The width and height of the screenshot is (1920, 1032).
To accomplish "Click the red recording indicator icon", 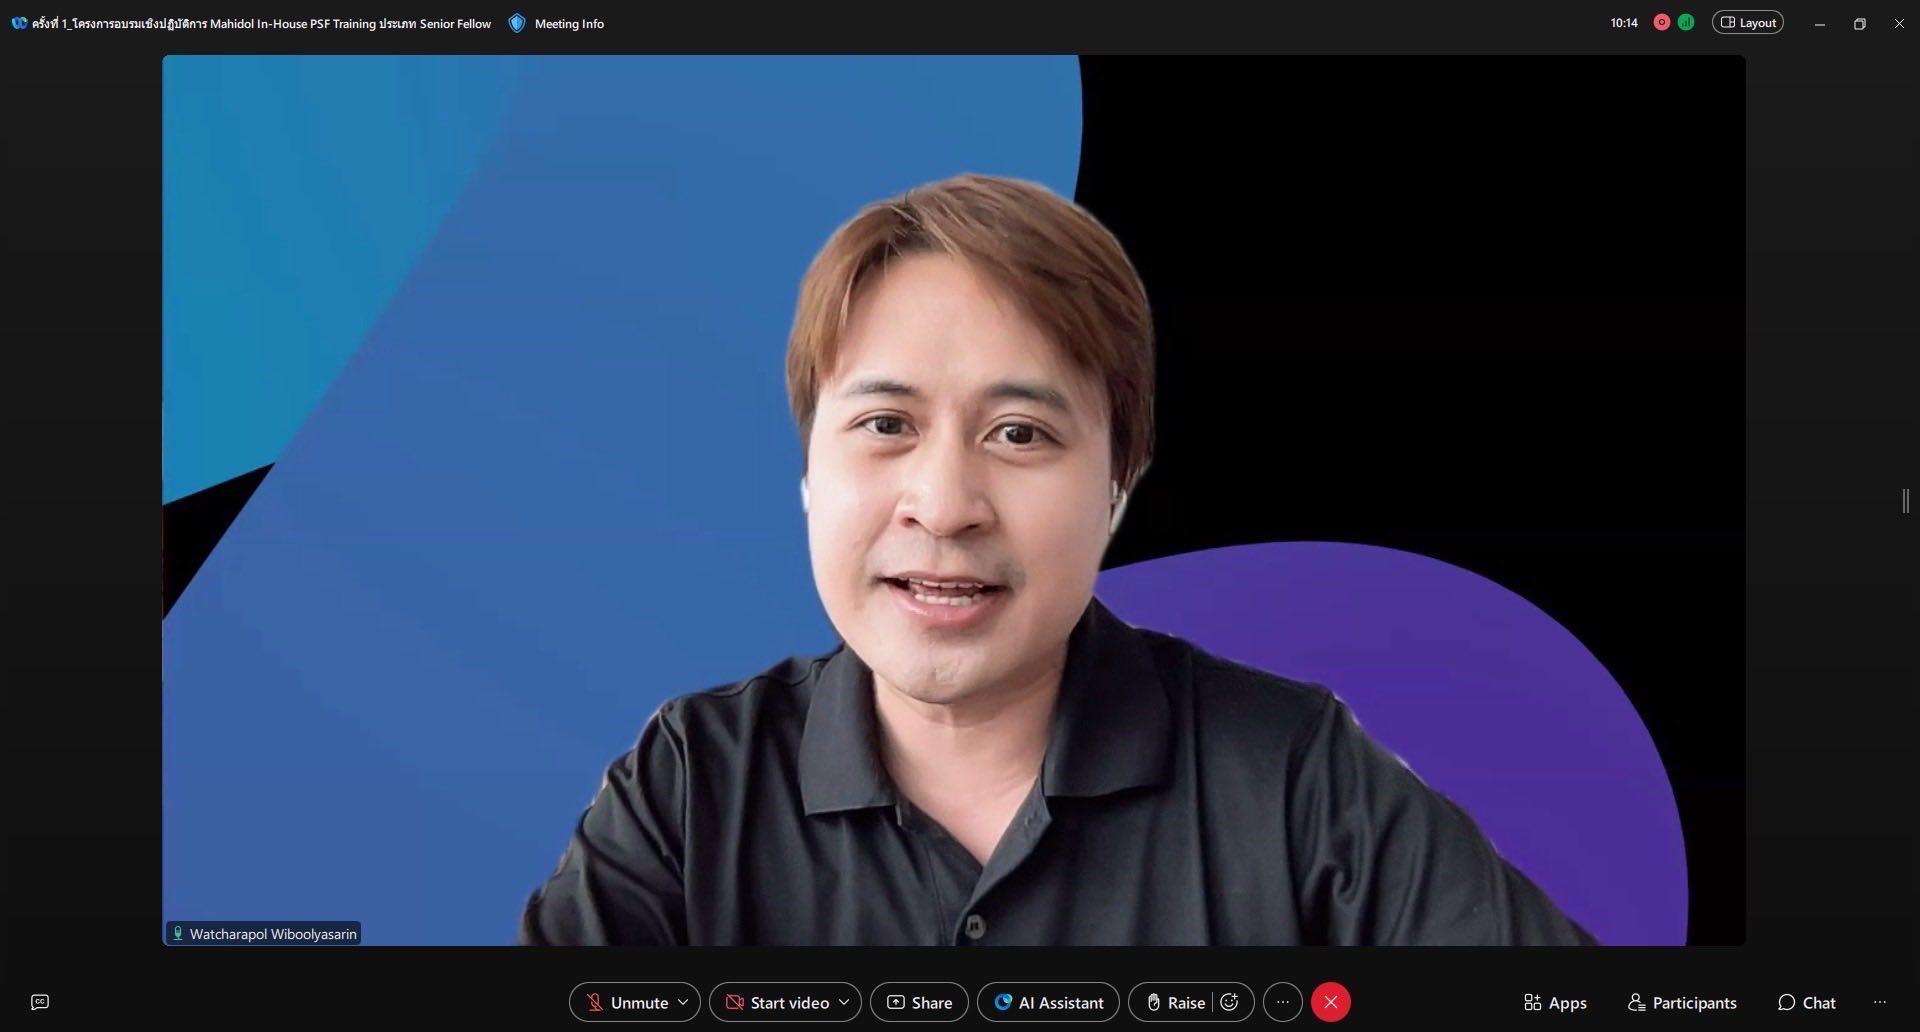I will tap(1662, 23).
